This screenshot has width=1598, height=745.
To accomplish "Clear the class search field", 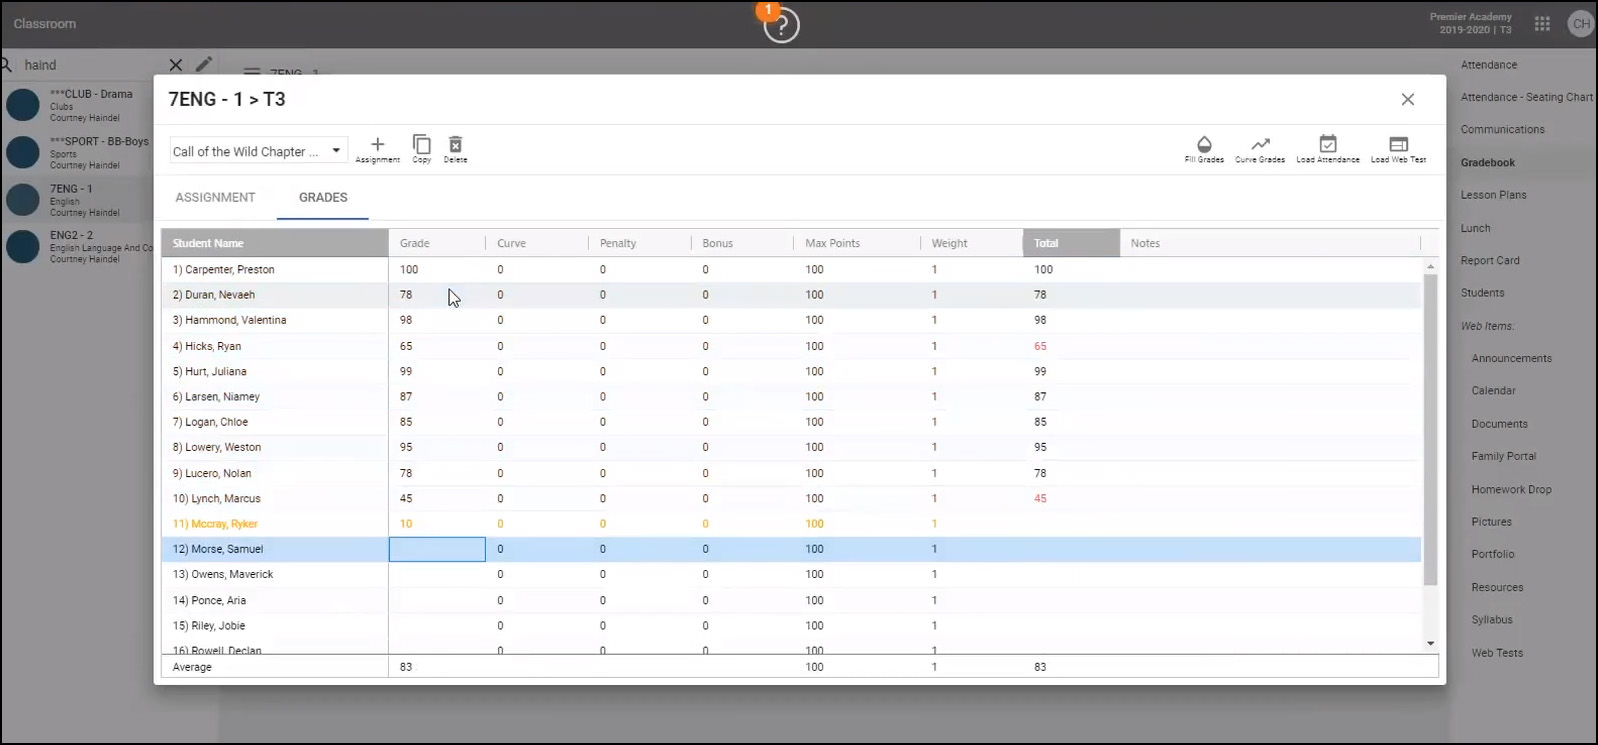I will tap(175, 65).
